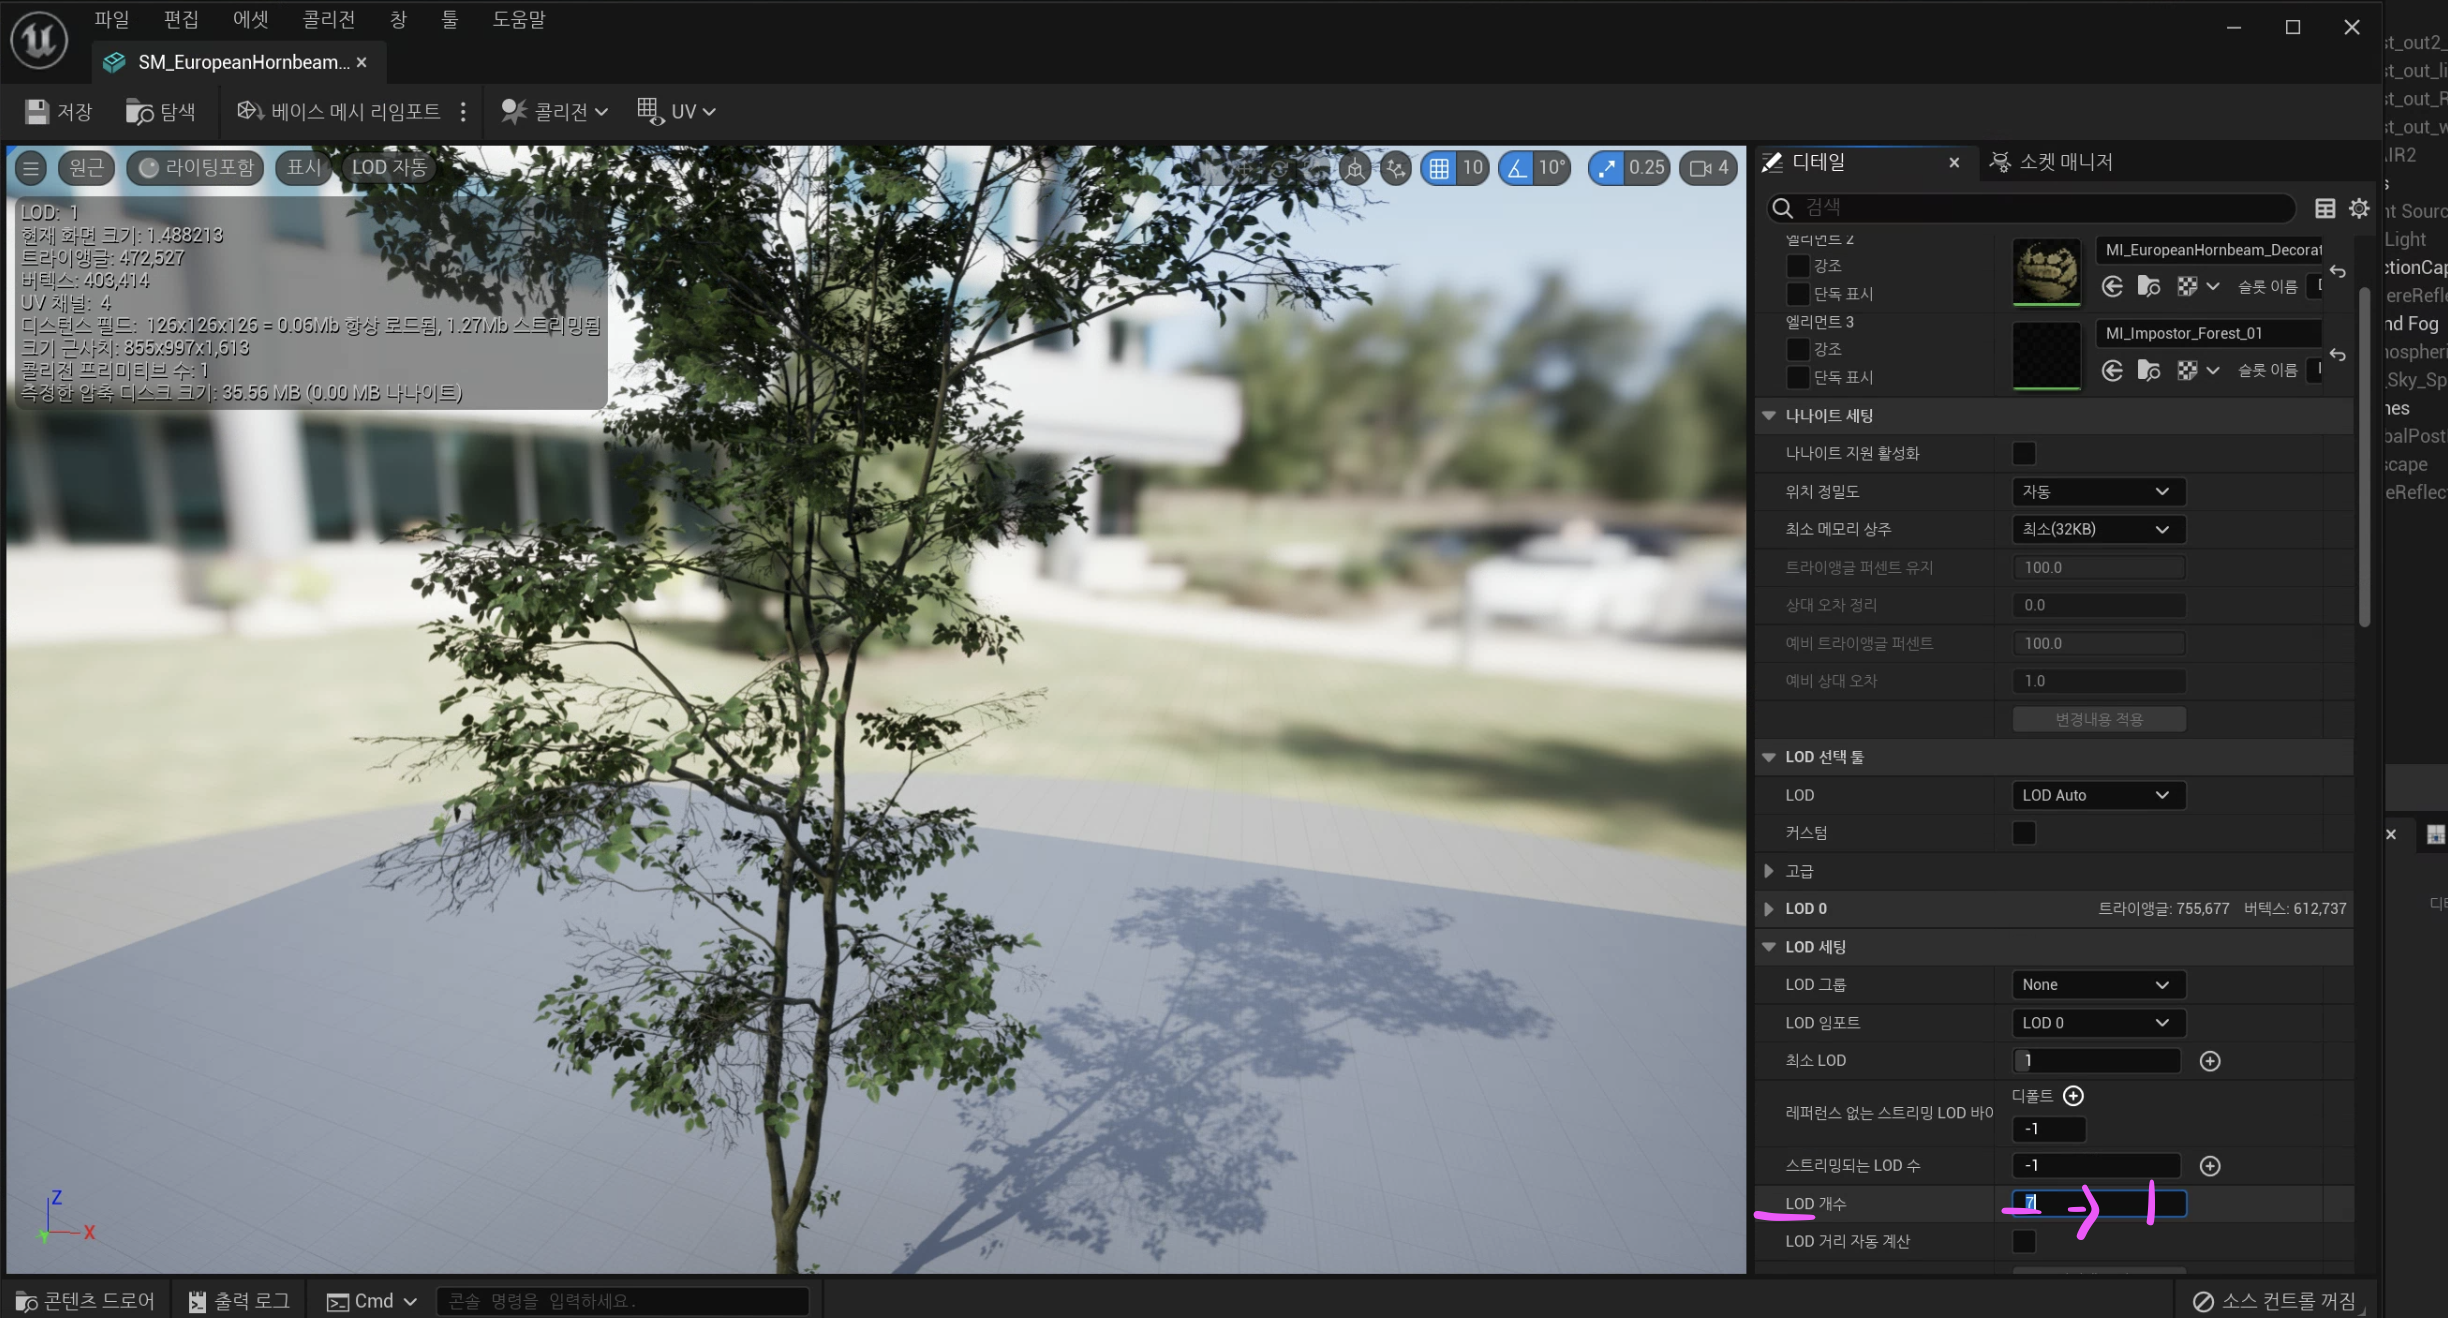Toggle scale snapping icon
The image size is (2448, 1318).
point(1607,168)
